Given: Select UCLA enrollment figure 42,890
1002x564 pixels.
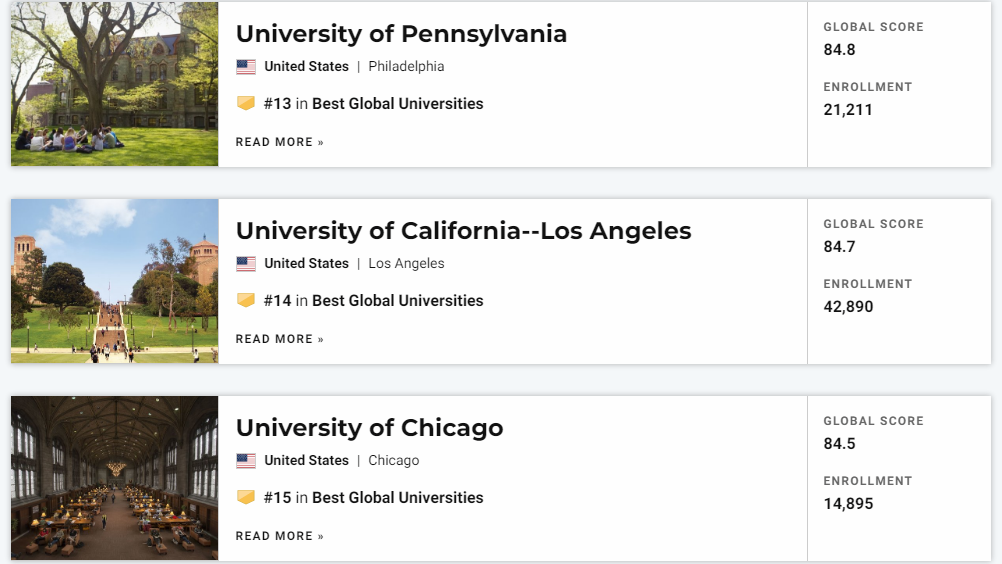Looking at the screenshot, I should 848,307.
